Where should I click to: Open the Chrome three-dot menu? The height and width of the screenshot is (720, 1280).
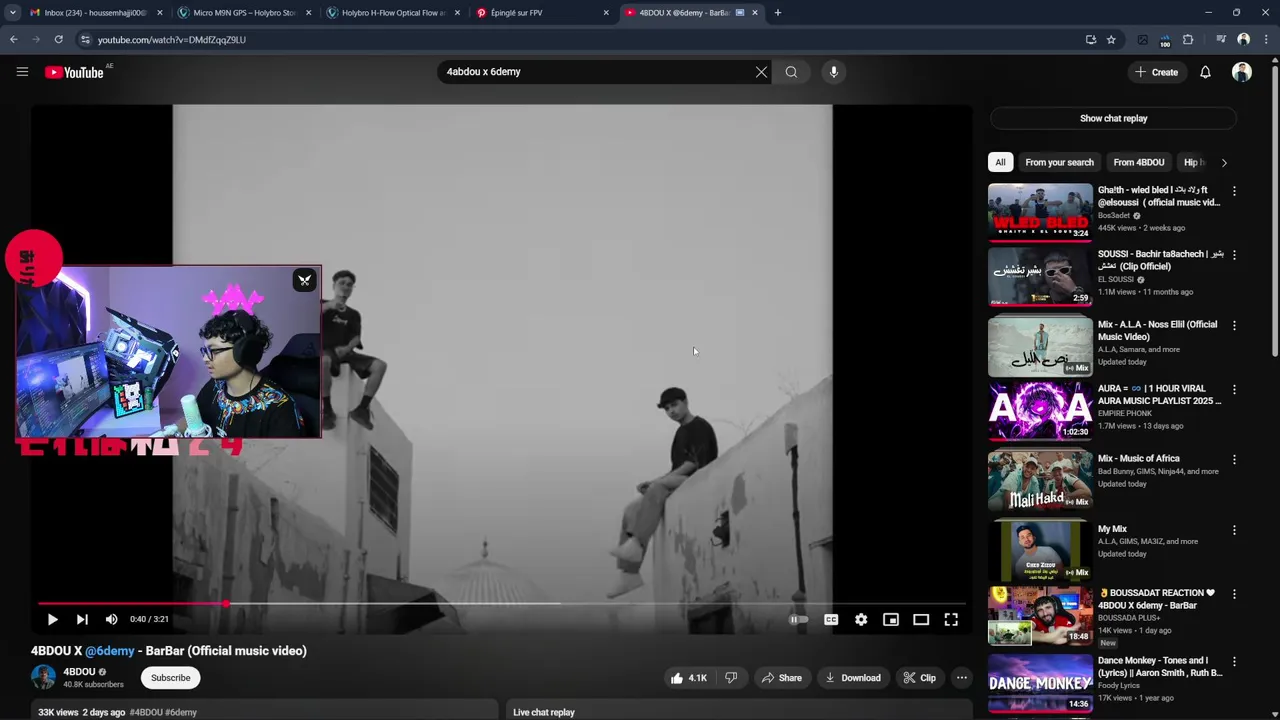tap(1266, 40)
